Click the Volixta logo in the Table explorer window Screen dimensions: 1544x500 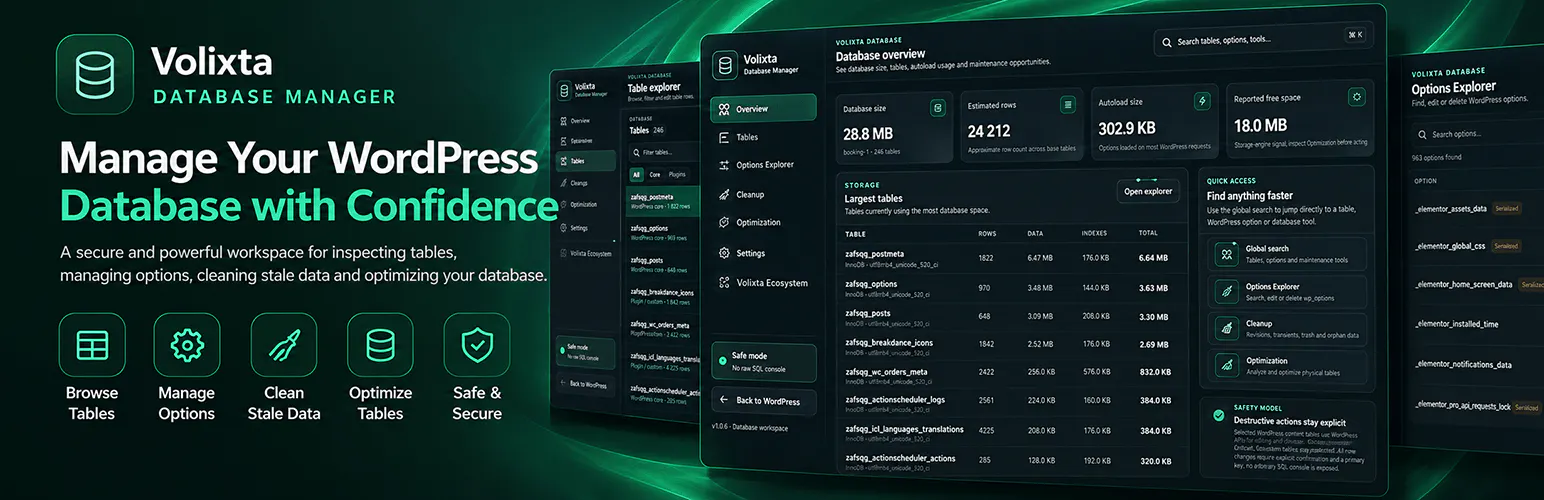tap(564, 91)
